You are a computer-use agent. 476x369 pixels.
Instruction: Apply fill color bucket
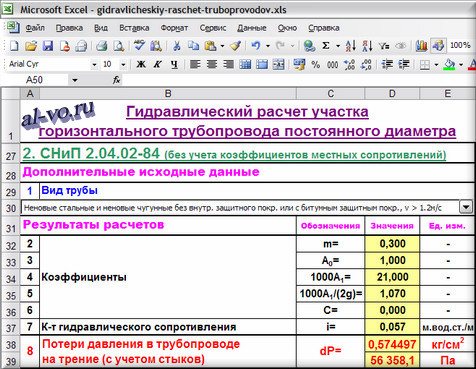coord(449,64)
